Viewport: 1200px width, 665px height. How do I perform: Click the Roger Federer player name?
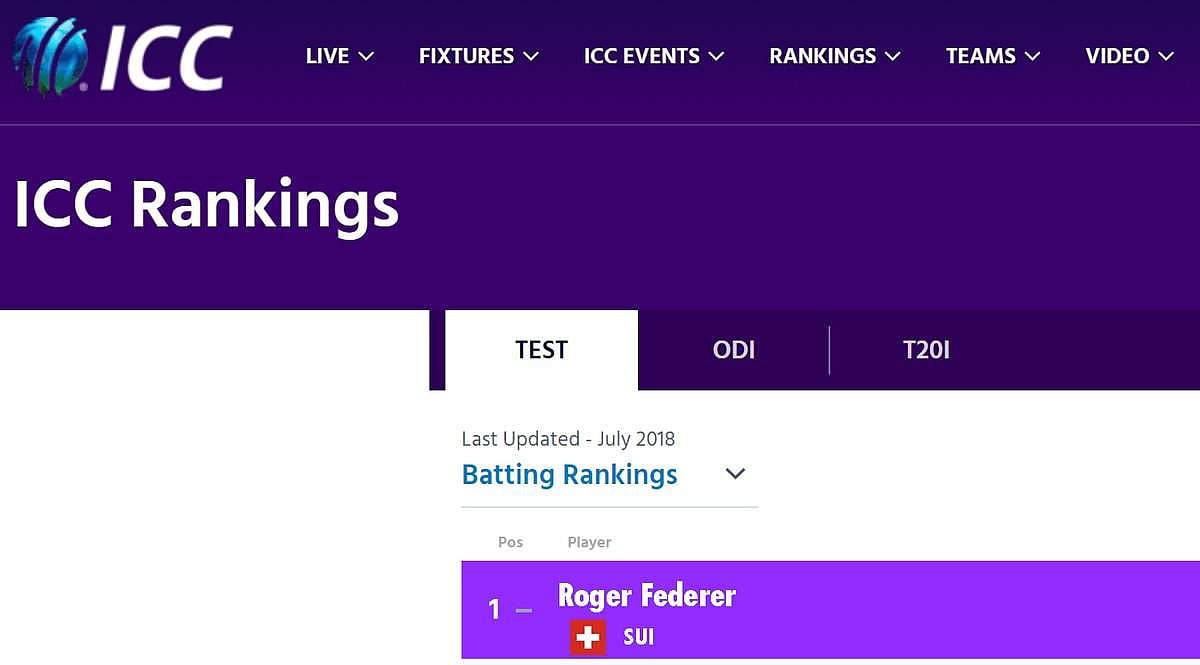coord(646,596)
